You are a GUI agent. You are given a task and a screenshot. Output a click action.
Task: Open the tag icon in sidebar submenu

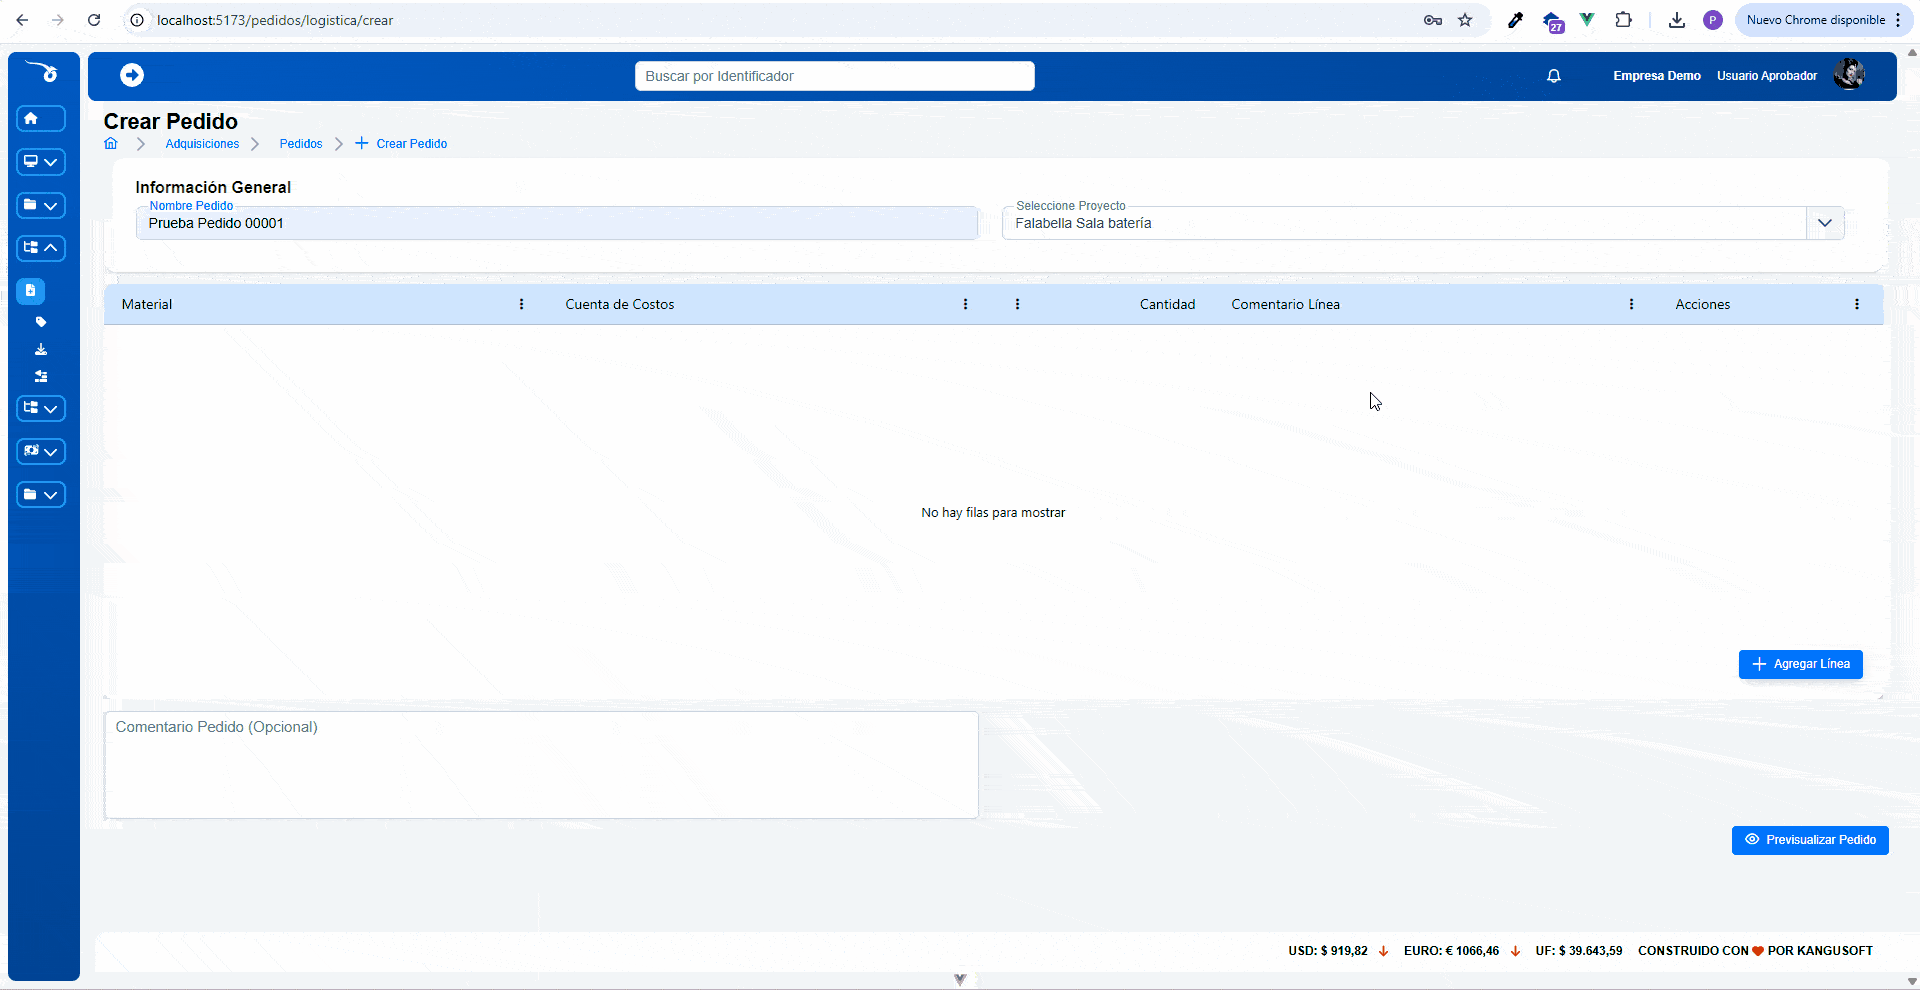[41, 322]
